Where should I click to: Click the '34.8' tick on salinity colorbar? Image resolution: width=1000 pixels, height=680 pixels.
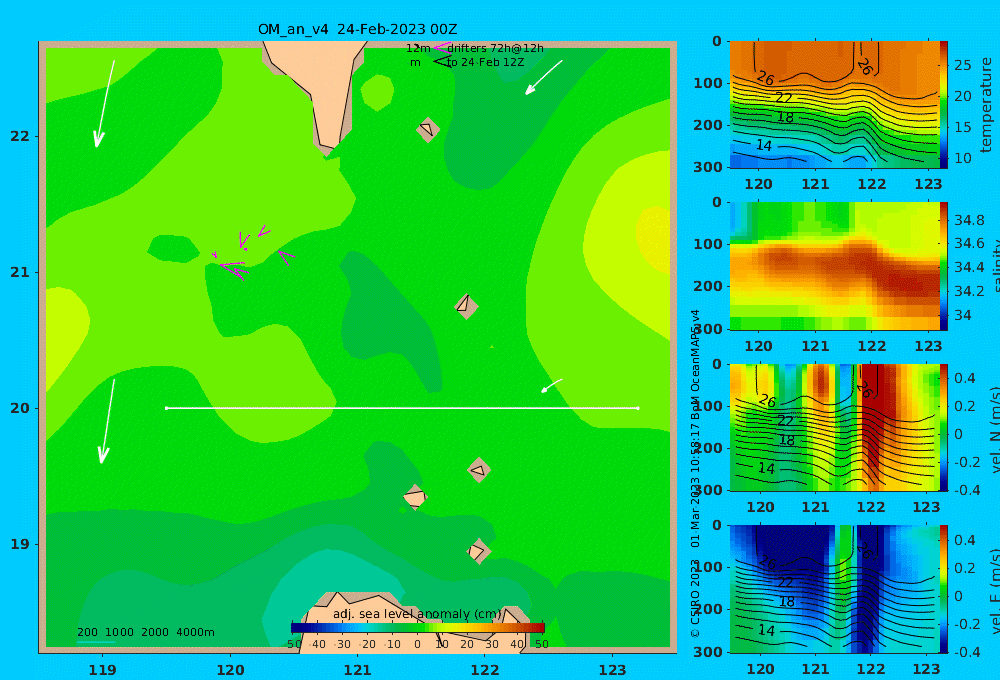pos(969,220)
